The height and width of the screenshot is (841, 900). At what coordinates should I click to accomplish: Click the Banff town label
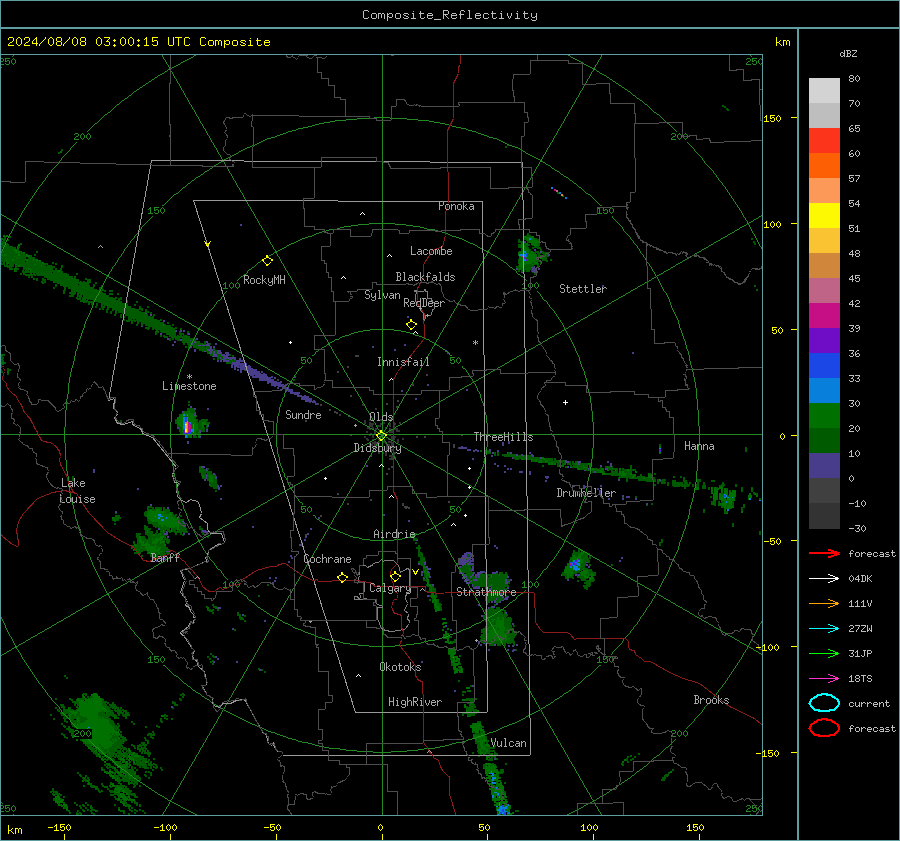click(165, 558)
